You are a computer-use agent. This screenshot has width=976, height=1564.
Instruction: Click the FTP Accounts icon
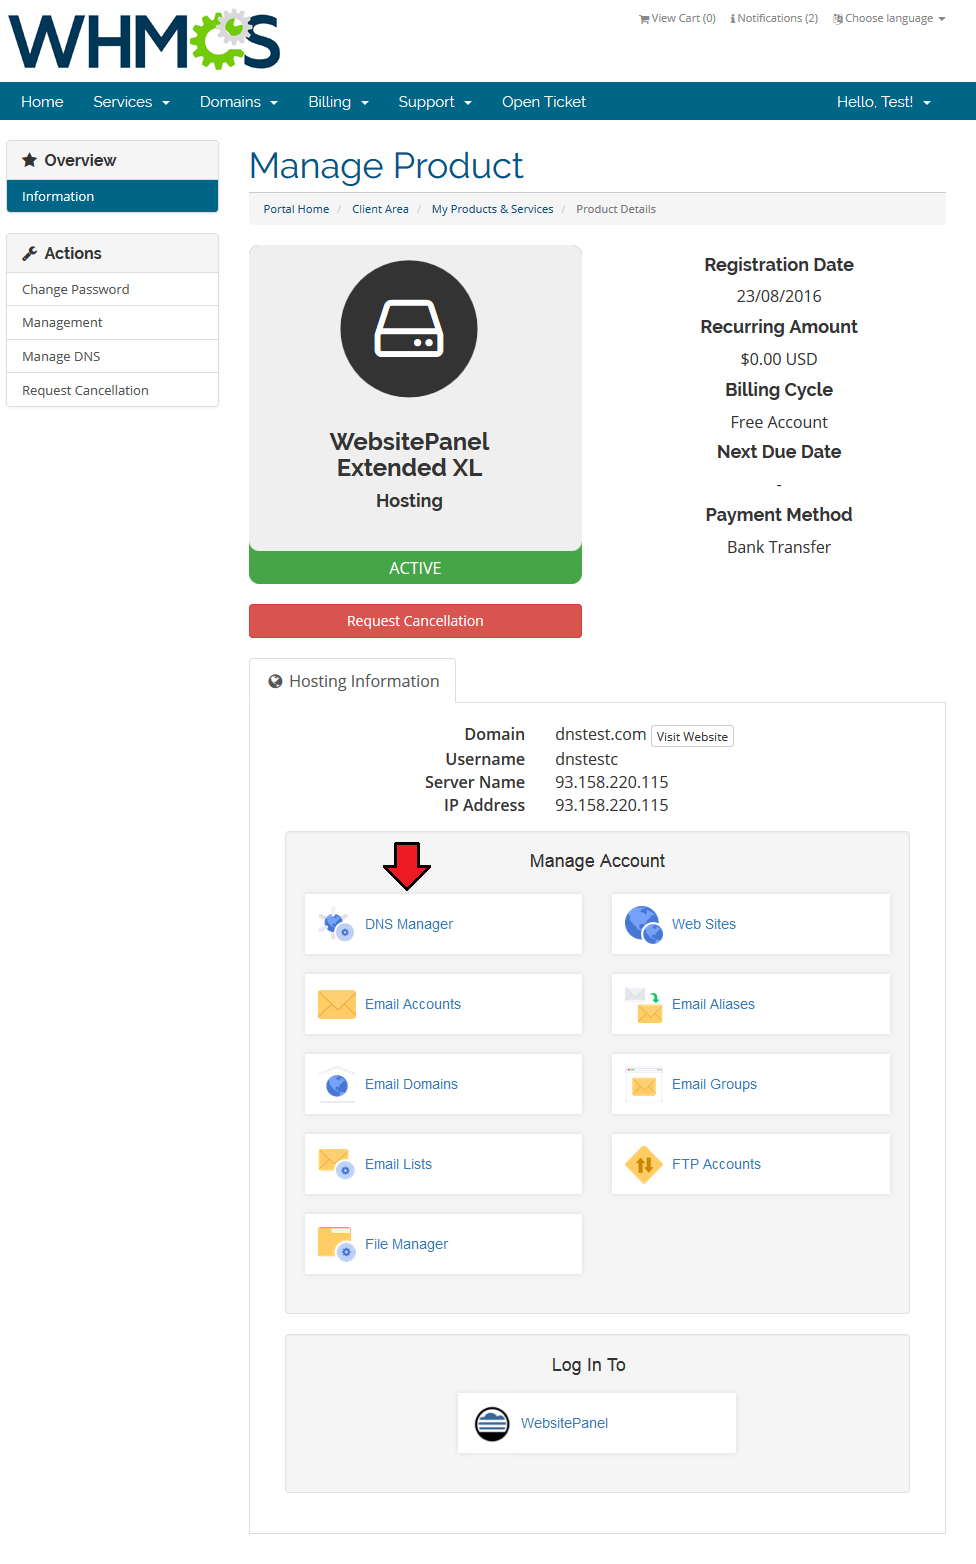coord(644,1164)
